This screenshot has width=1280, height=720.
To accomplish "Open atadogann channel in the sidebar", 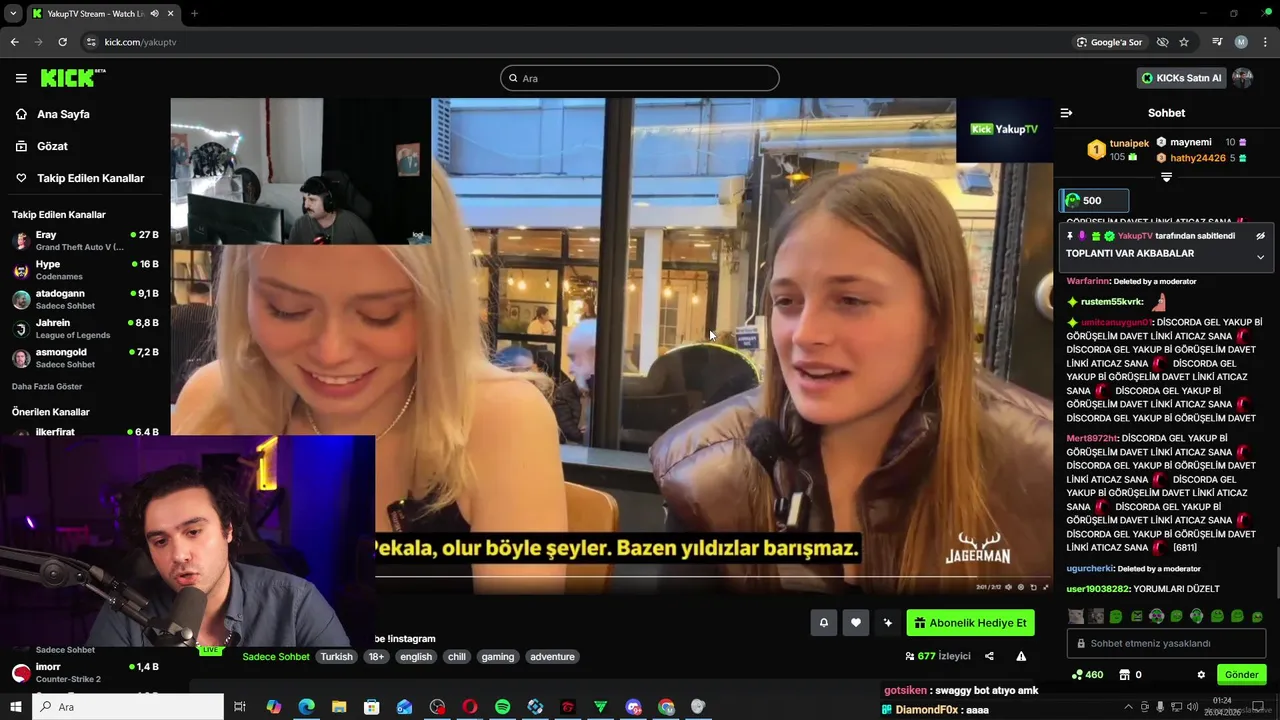I will (x=85, y=299).
